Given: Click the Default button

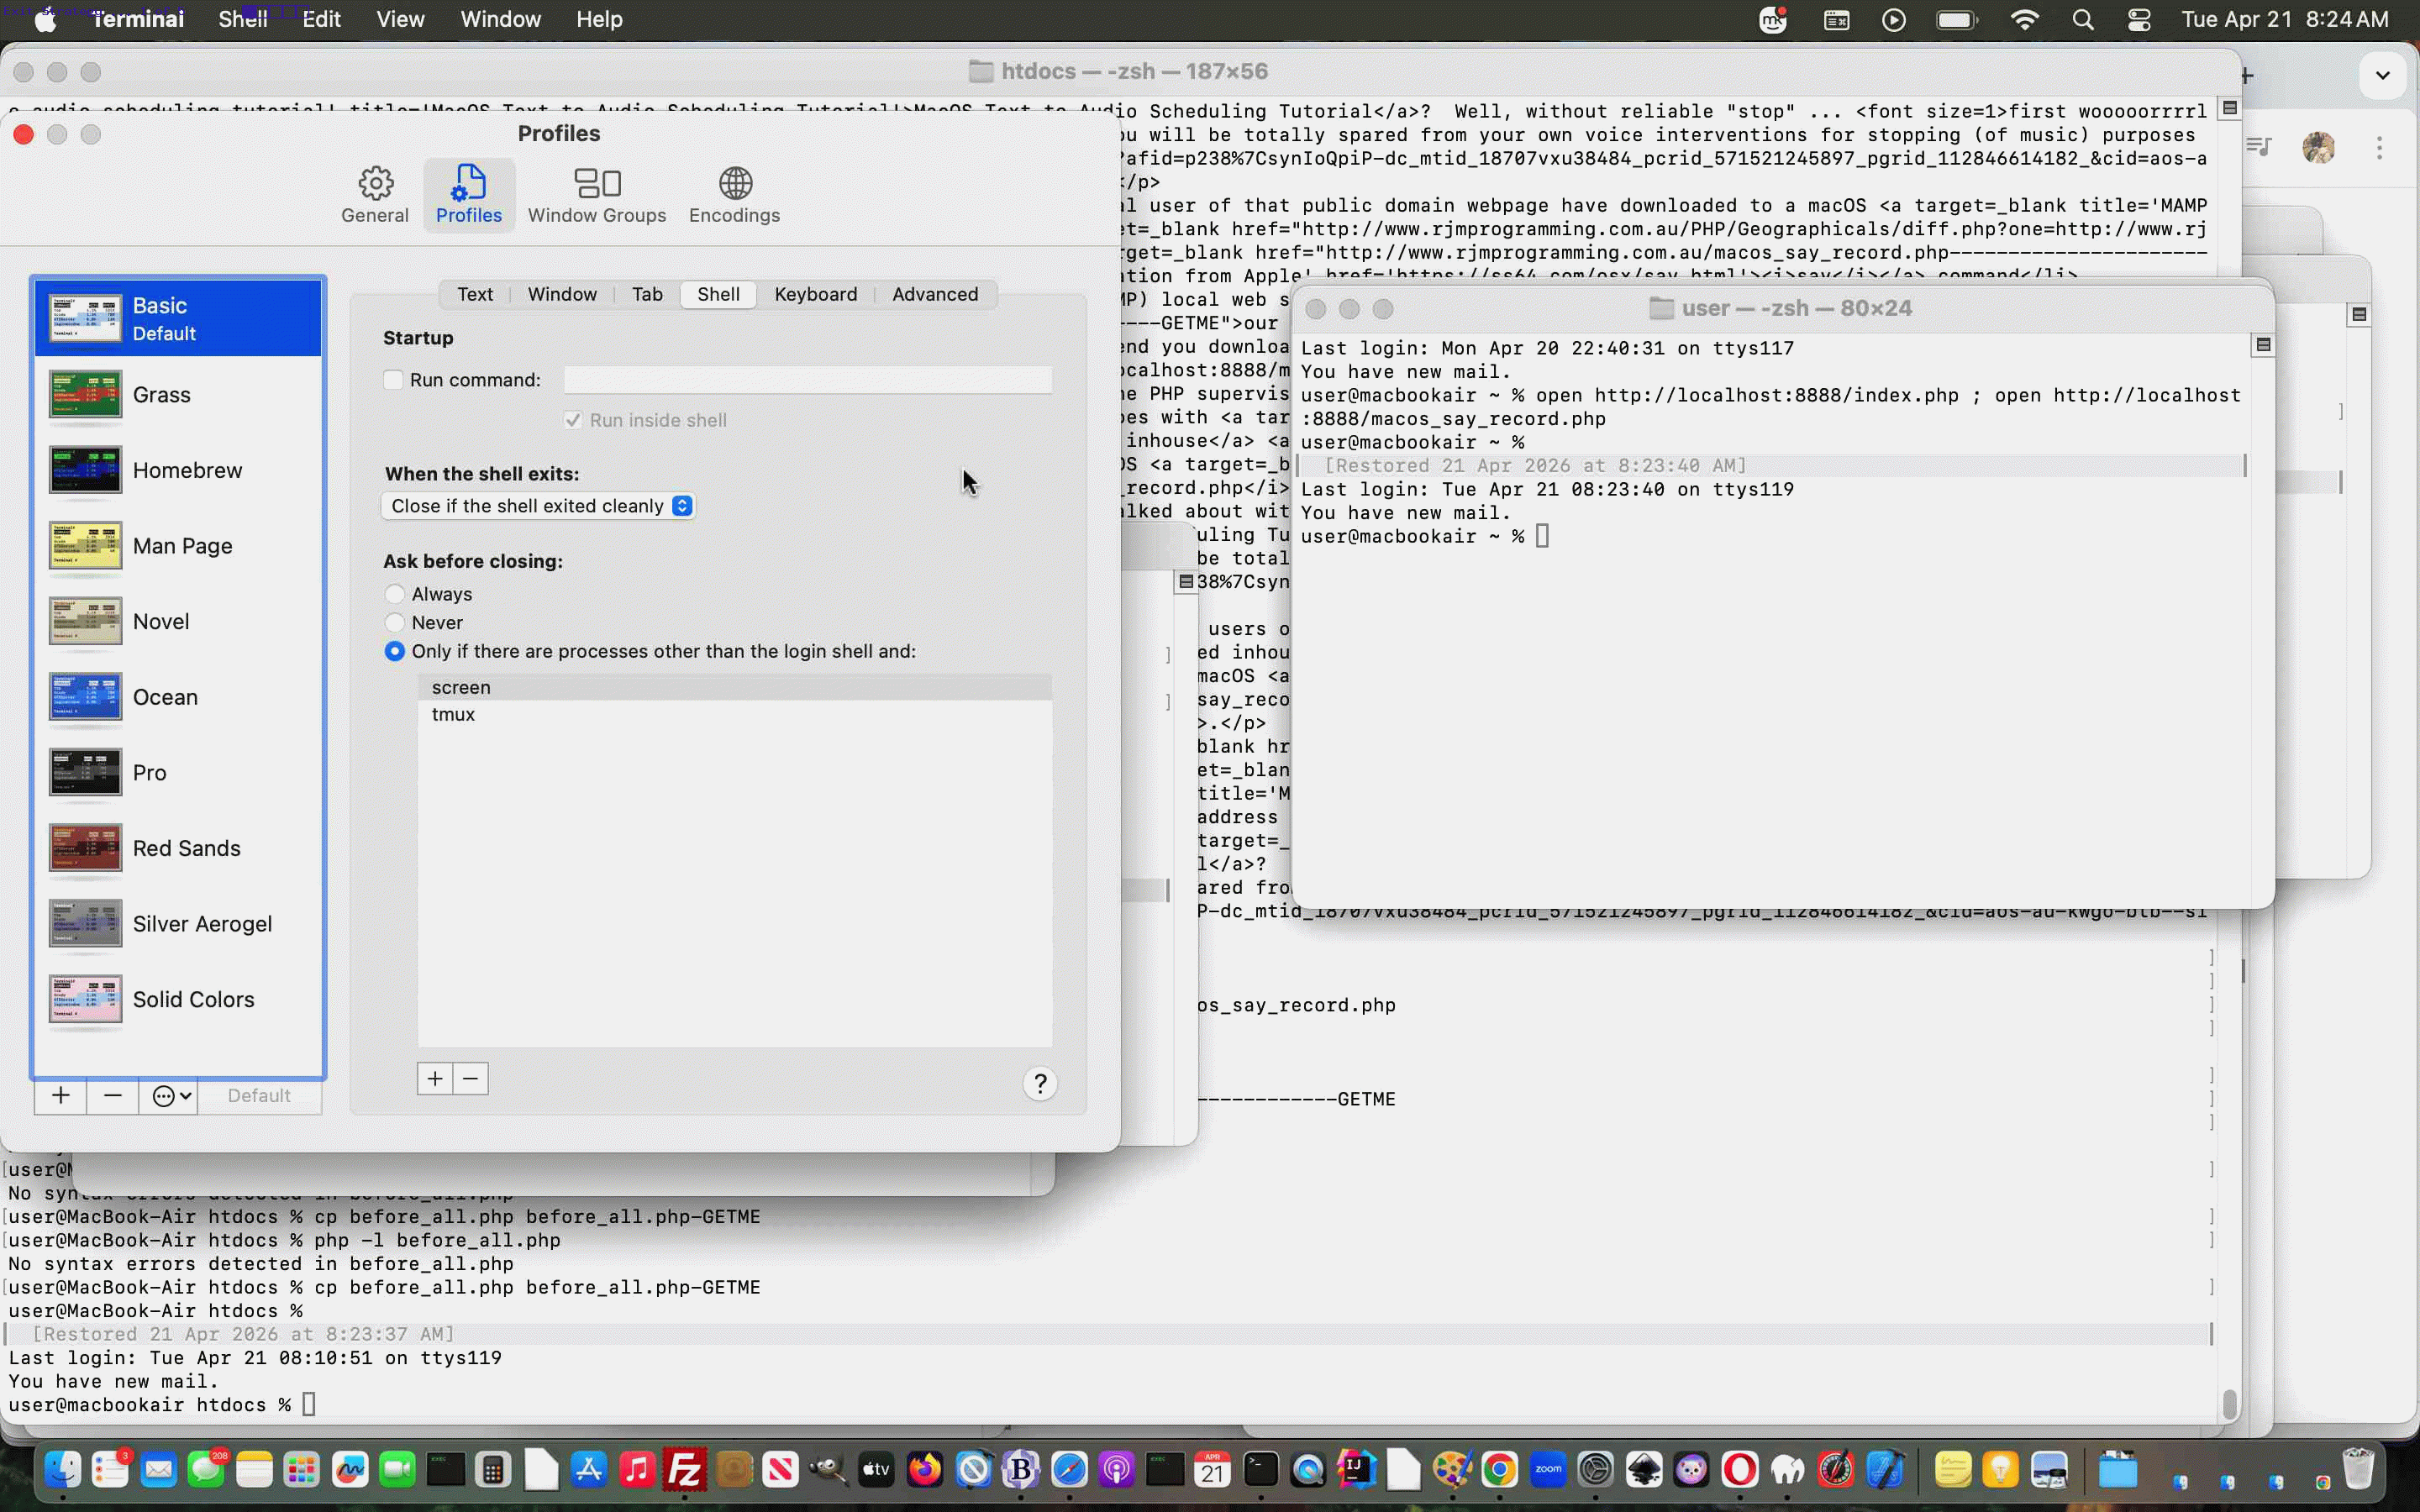Looking at the screenshot, I should click(x=258, y=1096).
